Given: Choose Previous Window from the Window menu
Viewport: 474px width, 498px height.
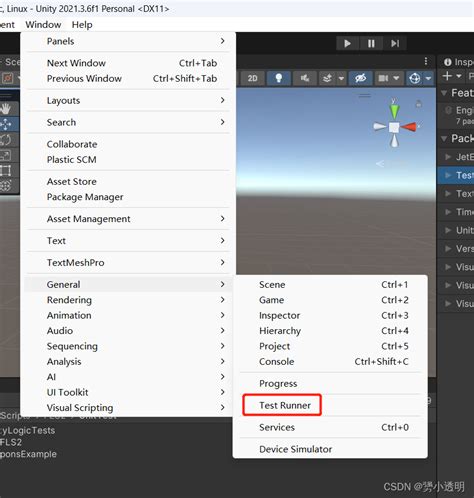Looking at the screenshot, I should [x=128, y=79].
